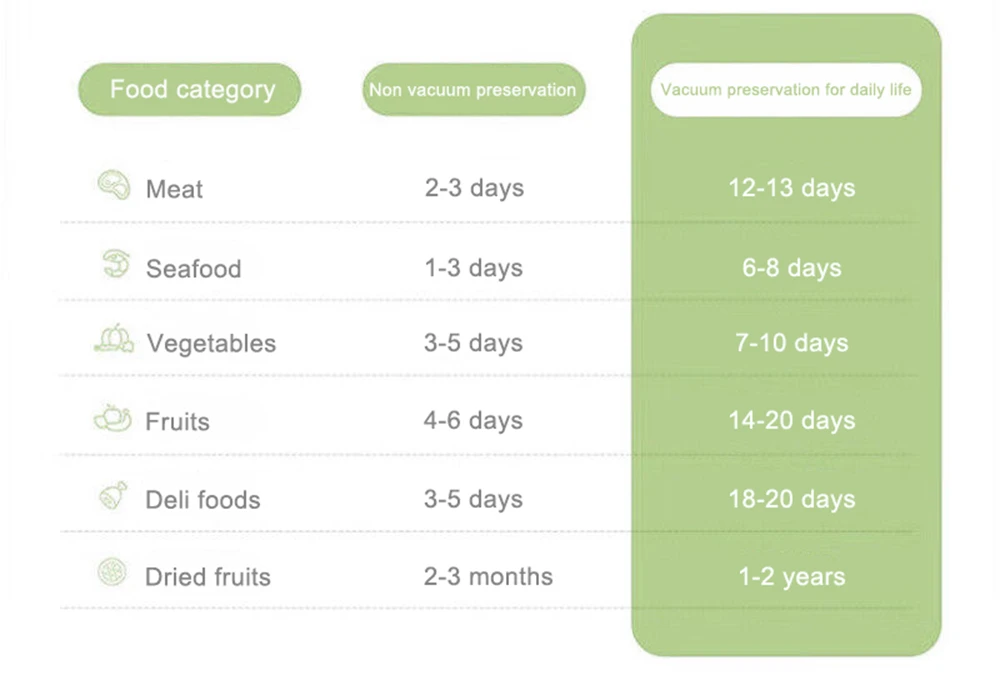The height and width of the screenshot is (690, 1000).
Task: Click the 12-13 days vacuum value
Action: click(x=791, y=188)
